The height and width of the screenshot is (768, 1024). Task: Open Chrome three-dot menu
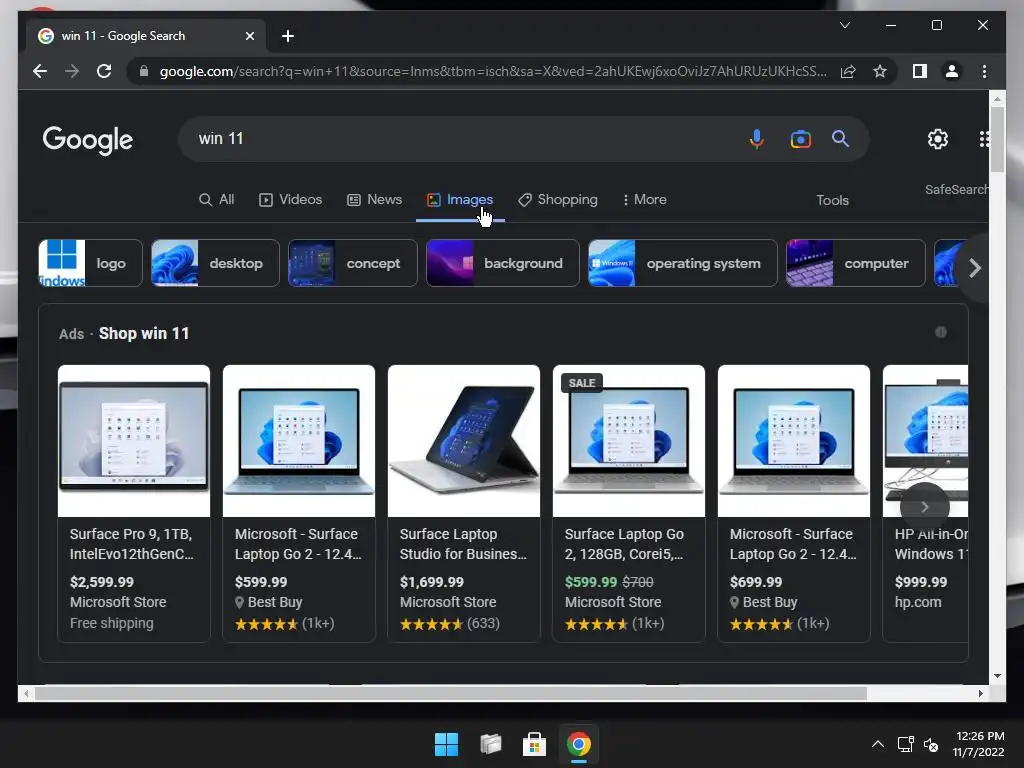click(x=984, y=71)
